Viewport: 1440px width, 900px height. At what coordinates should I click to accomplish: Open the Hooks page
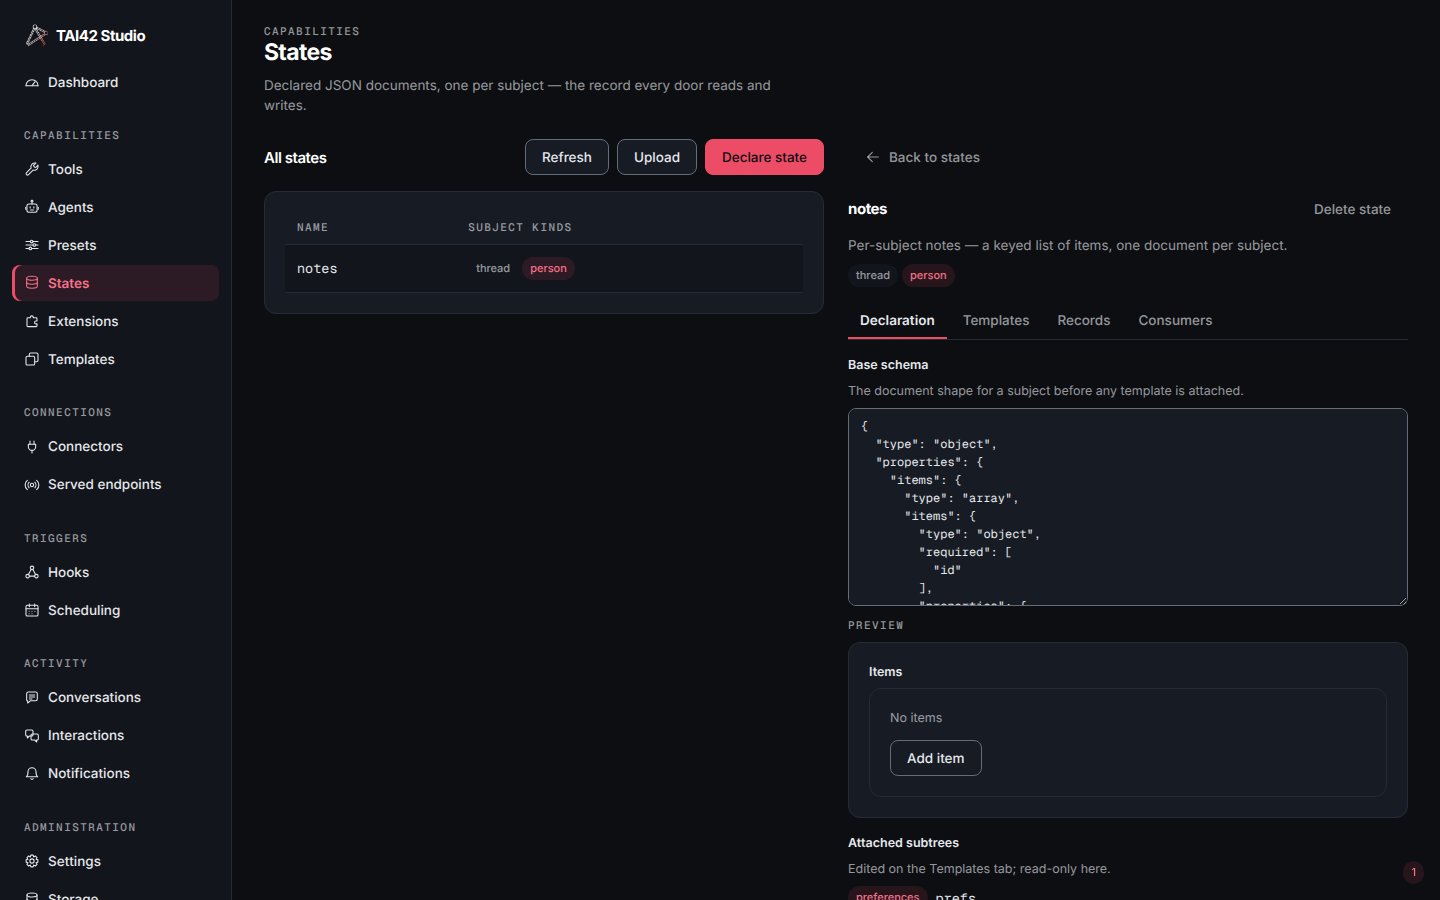(x=116, y=573)
